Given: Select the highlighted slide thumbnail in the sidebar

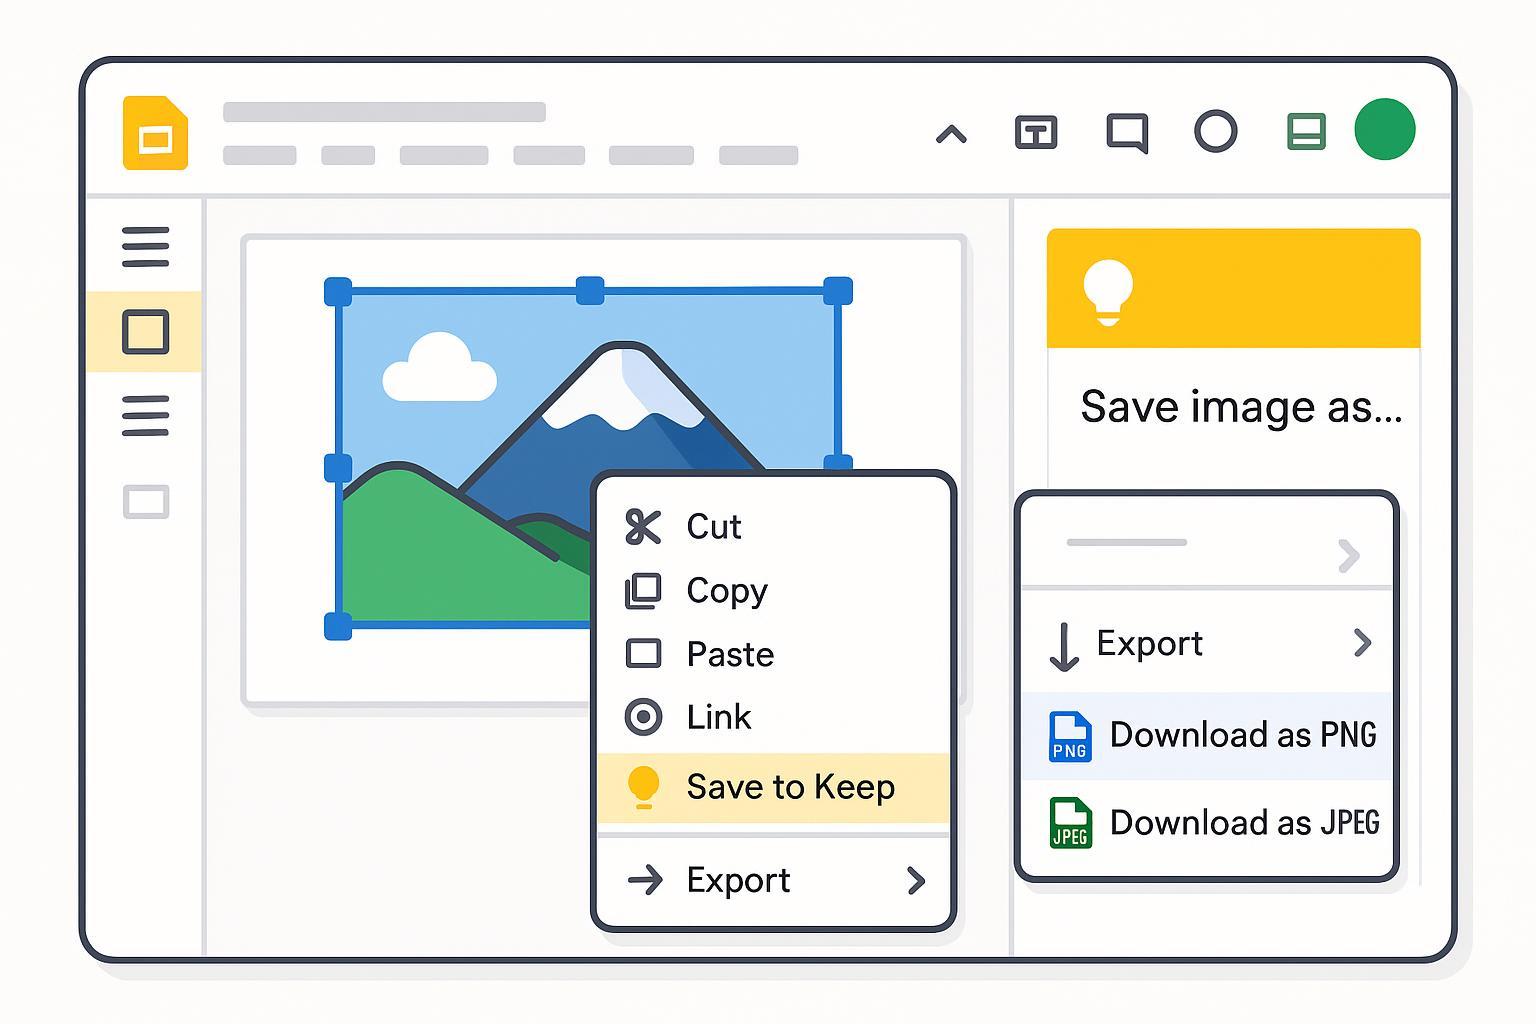Looking at the screenshot, I should pyautogui.click(x=145, y=332).
